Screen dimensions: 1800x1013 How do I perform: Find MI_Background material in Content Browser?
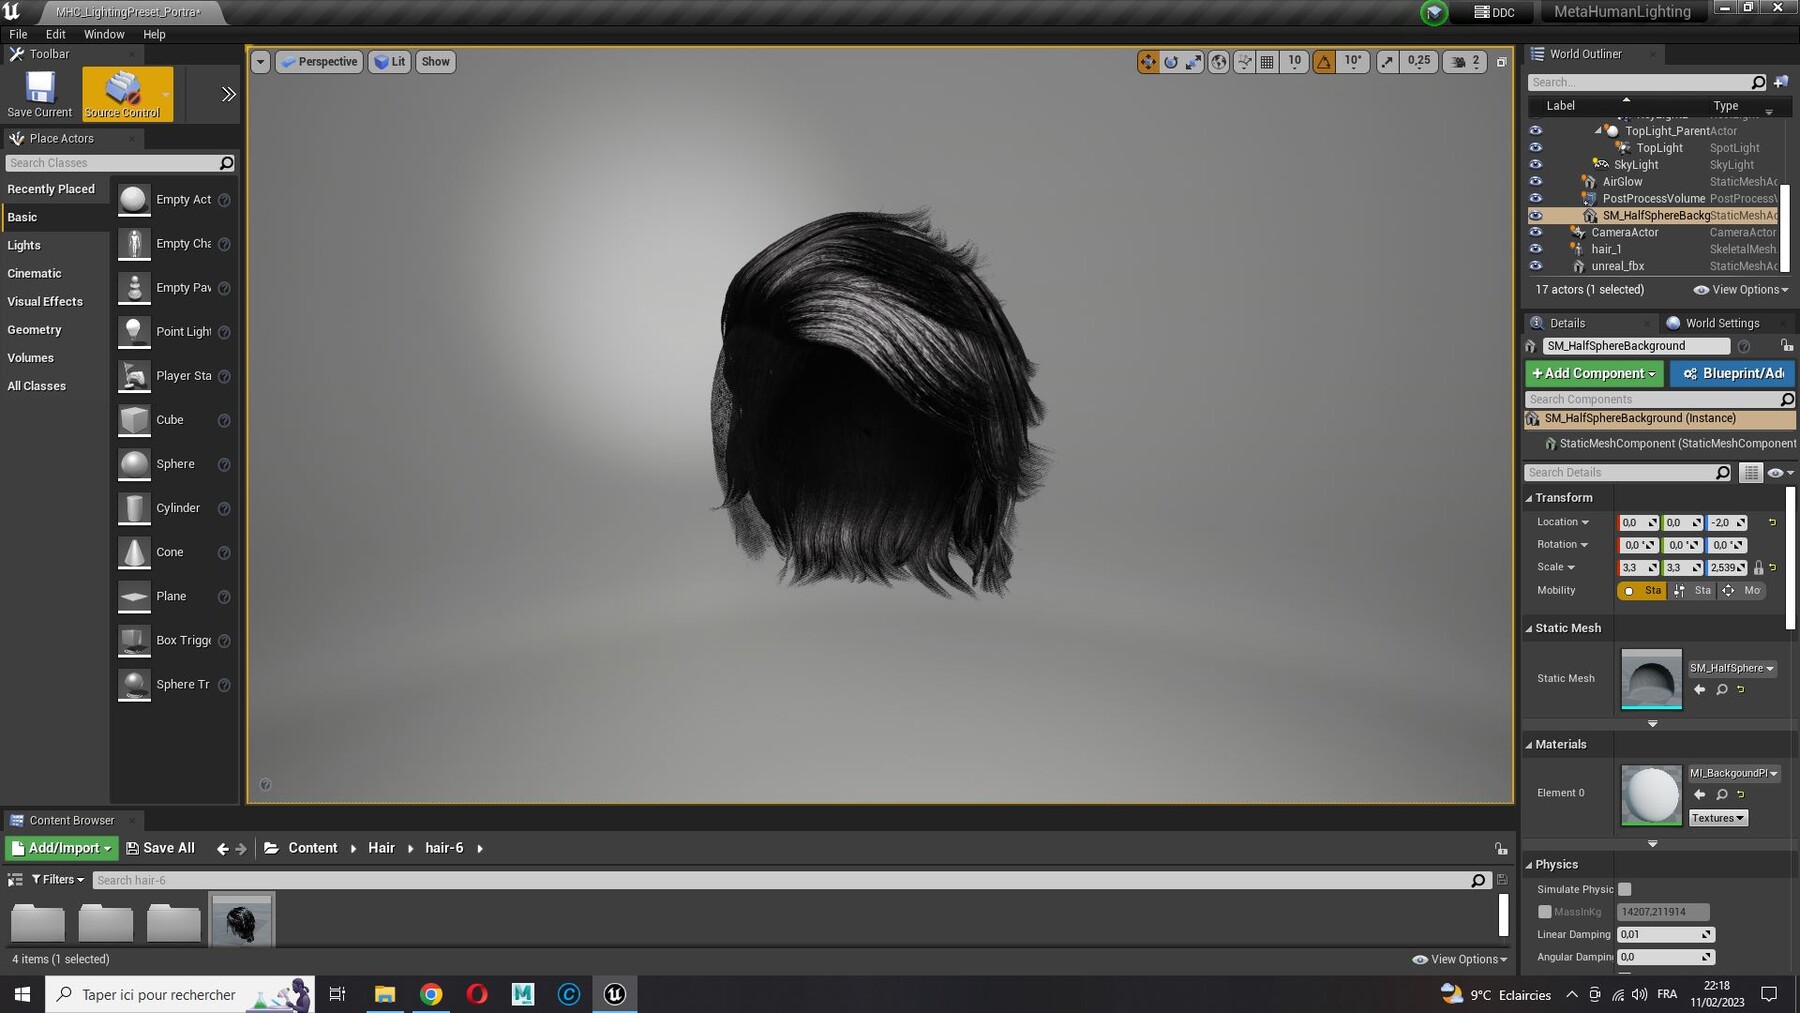pos(1721,795)
